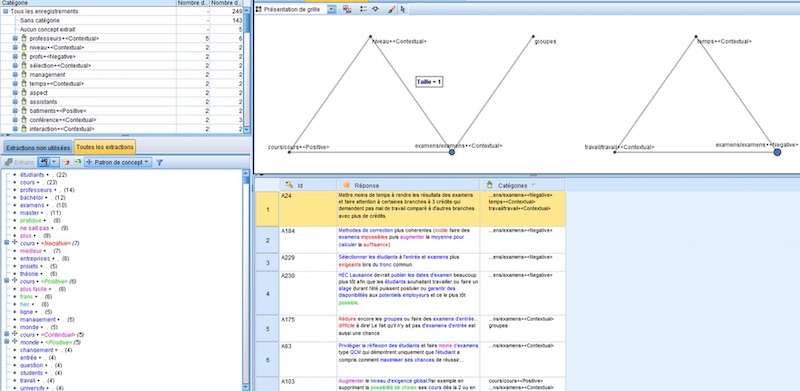This screenshot has height=391, width=800.
Task: Click the A175 Id cell
Action: pyautogui.click(x=308, y=328)
